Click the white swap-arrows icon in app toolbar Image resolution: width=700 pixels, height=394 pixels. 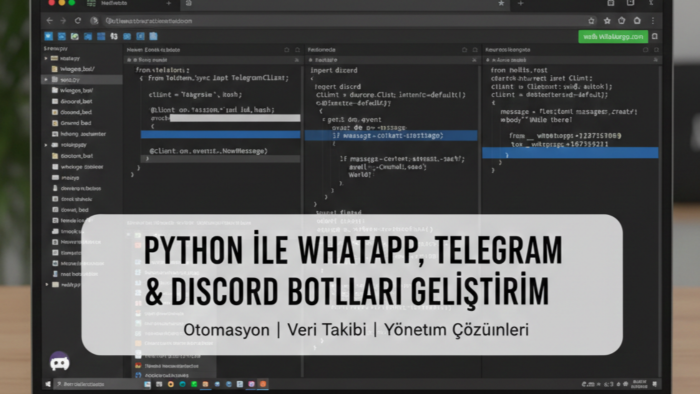(114, 36)
